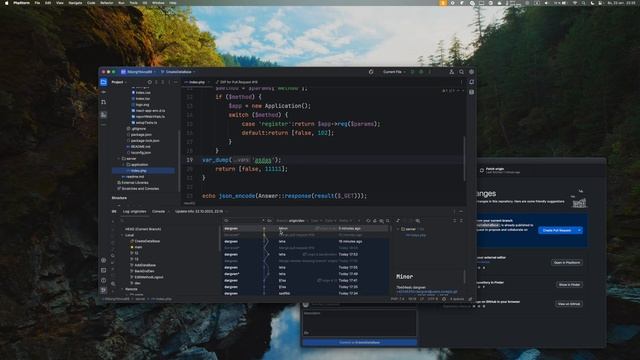Open the Current File run configuration dropdown
The width and height of the screenshot is (640, 360).
pyautogui.click(x=394, y=72)
